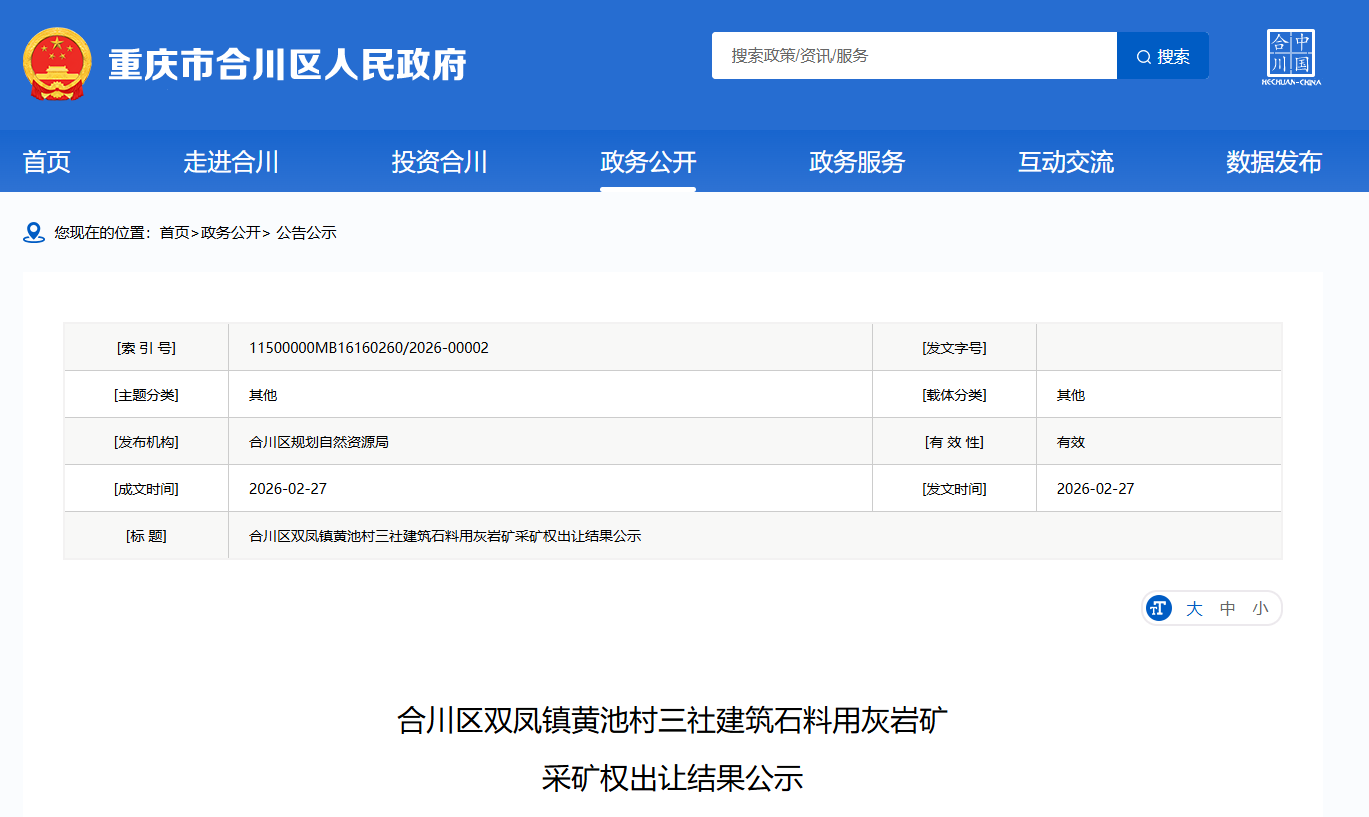The height and width of the screenshot is (817, 1369).
Task: Select medium font size 中
Action: click(1227, 608)
